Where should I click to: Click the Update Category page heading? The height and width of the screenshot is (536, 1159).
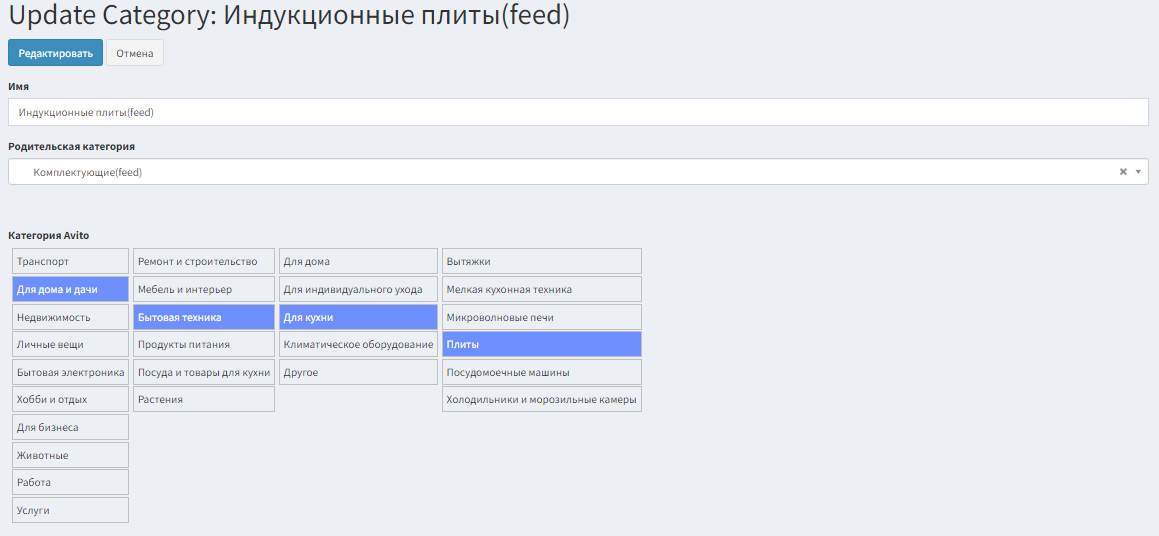(289, 16)
